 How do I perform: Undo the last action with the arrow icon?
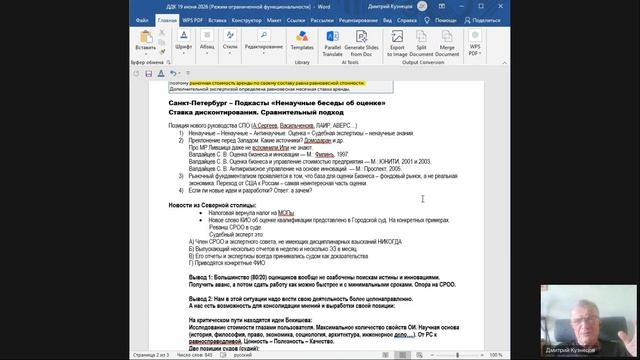(173, 73)
